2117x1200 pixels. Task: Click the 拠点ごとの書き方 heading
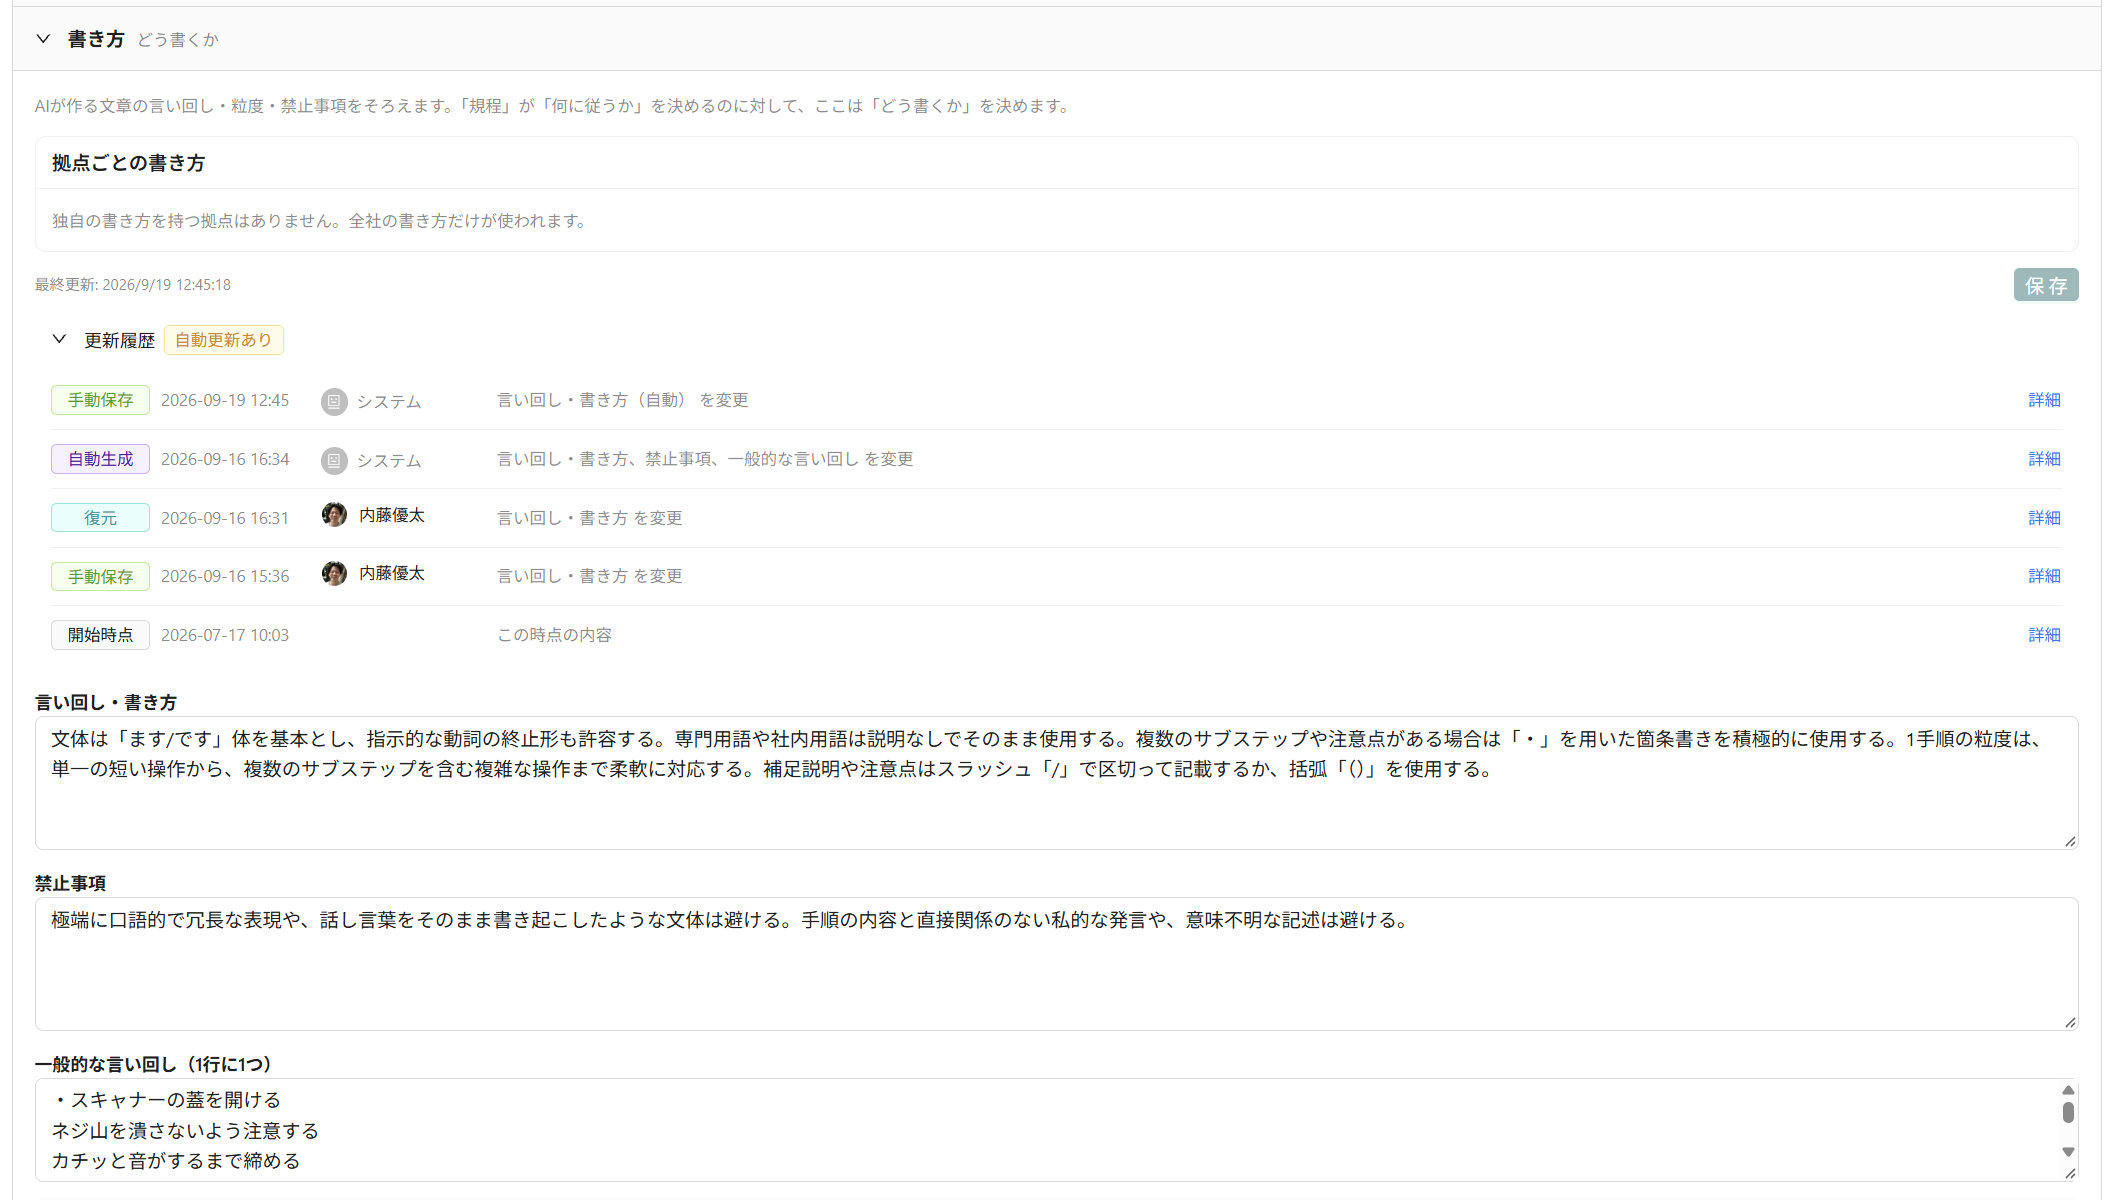tap(128, 163)
